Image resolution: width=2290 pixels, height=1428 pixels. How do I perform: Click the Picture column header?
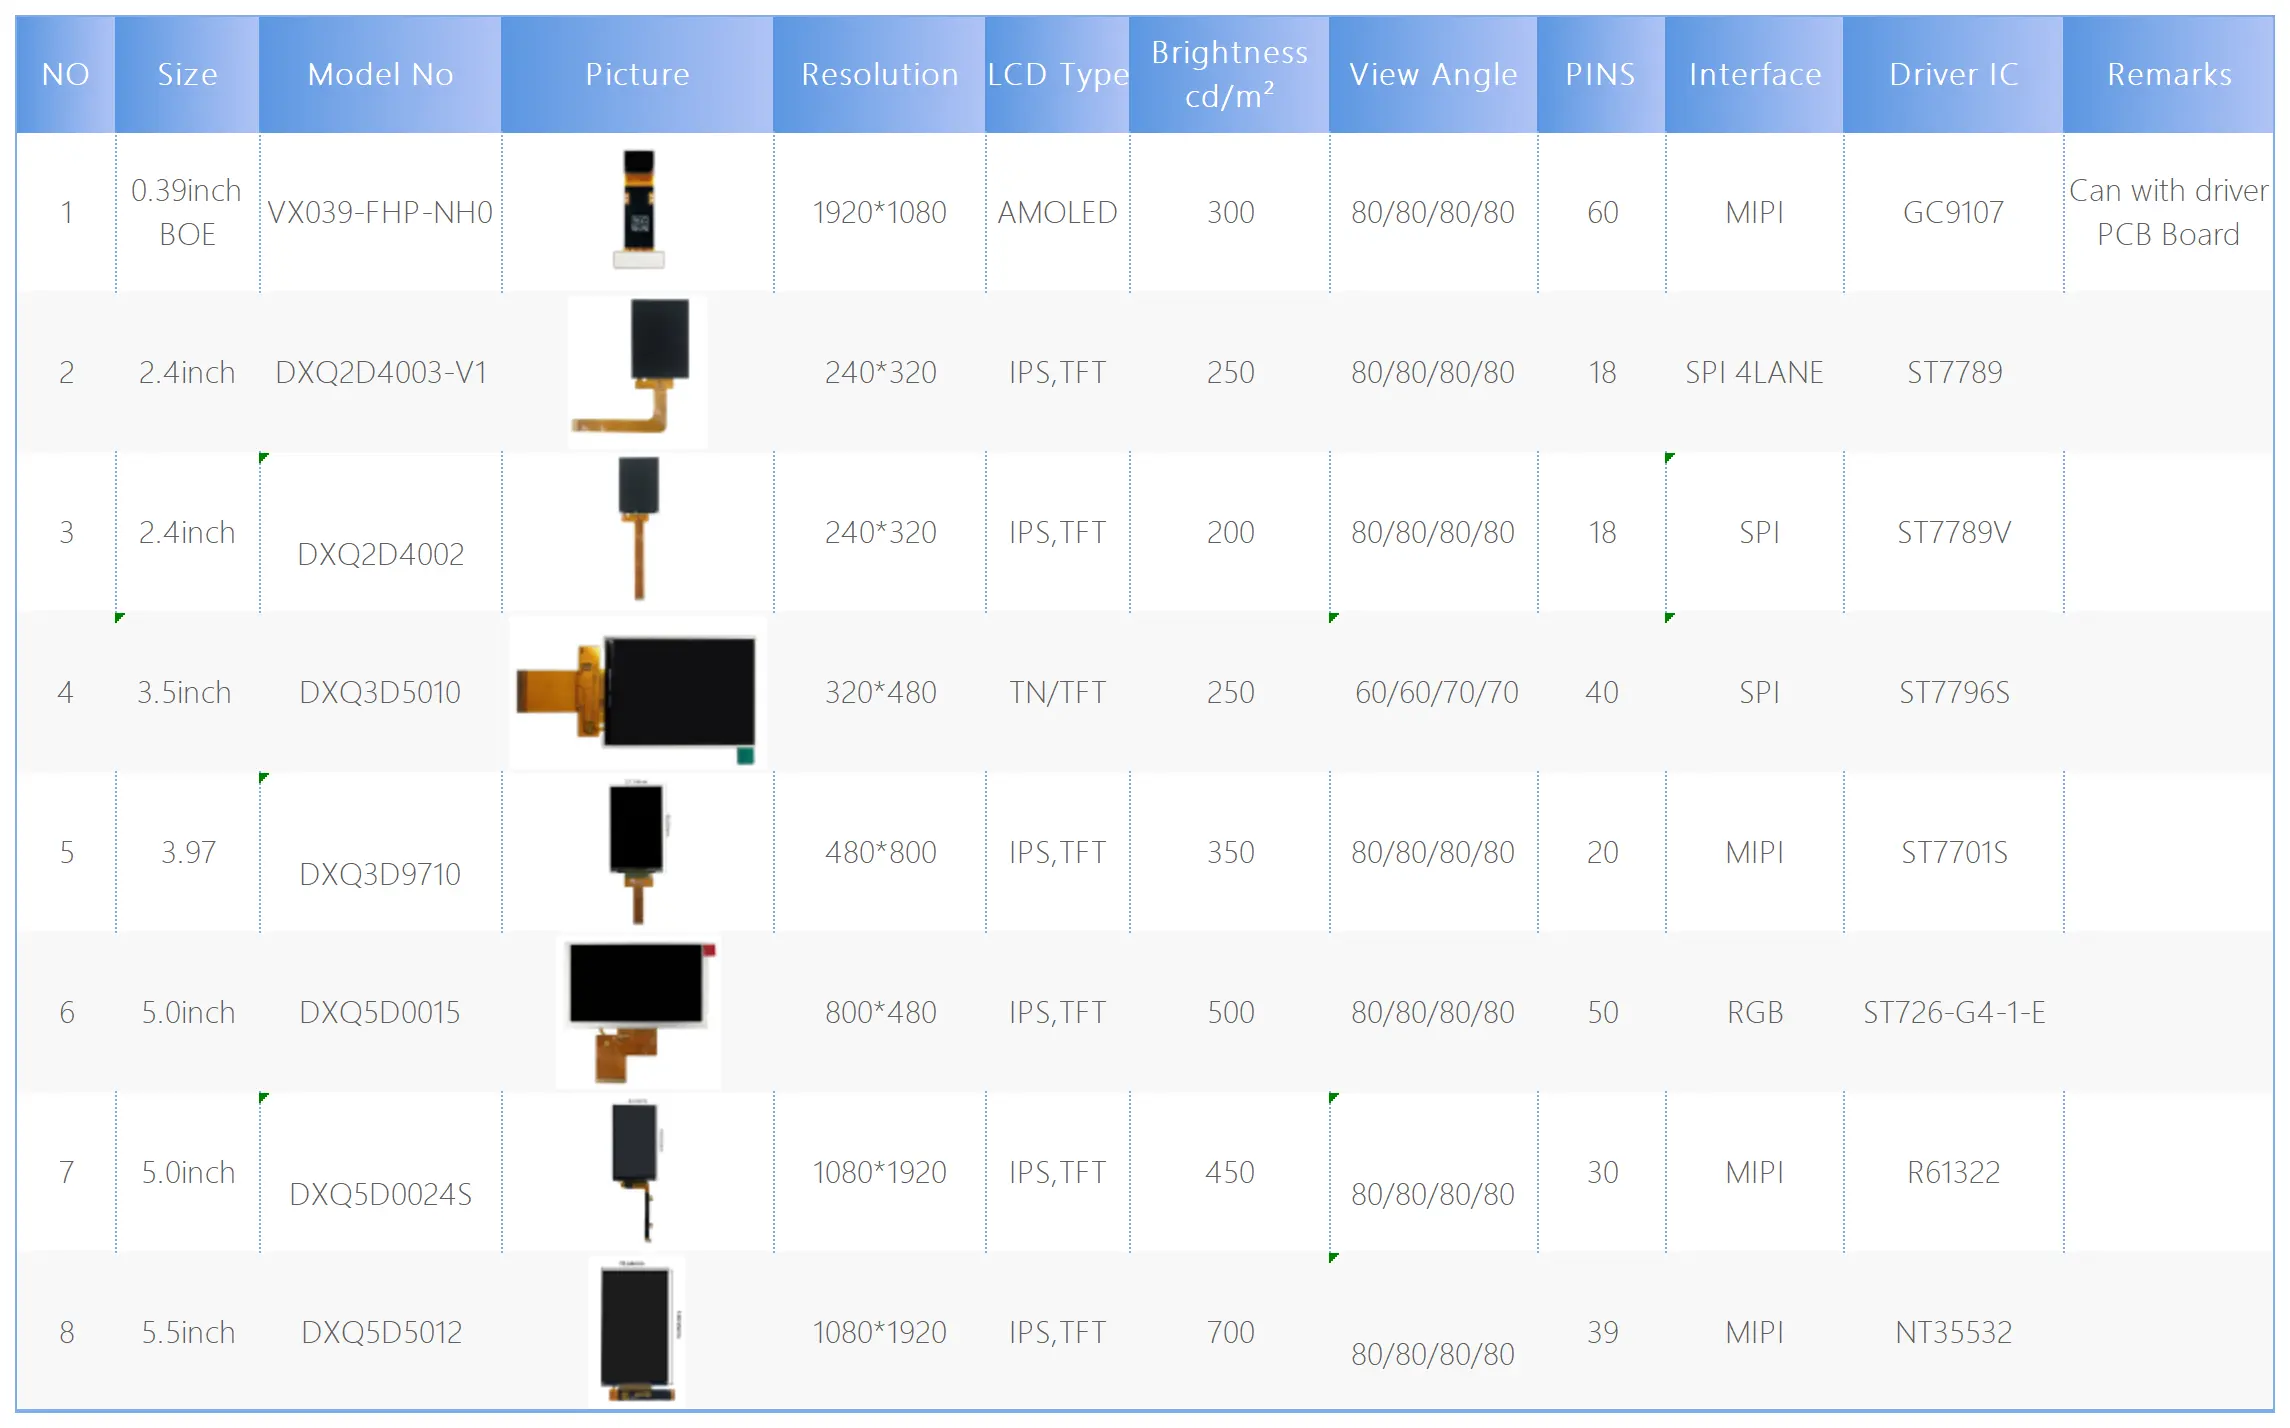point(637,75)
